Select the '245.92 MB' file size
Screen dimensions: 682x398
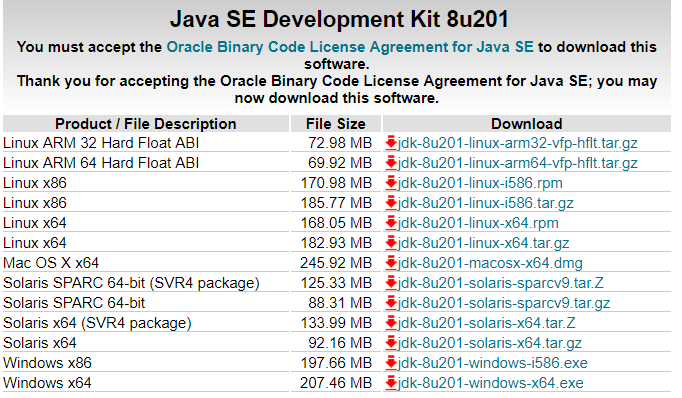tap(336, 263)
